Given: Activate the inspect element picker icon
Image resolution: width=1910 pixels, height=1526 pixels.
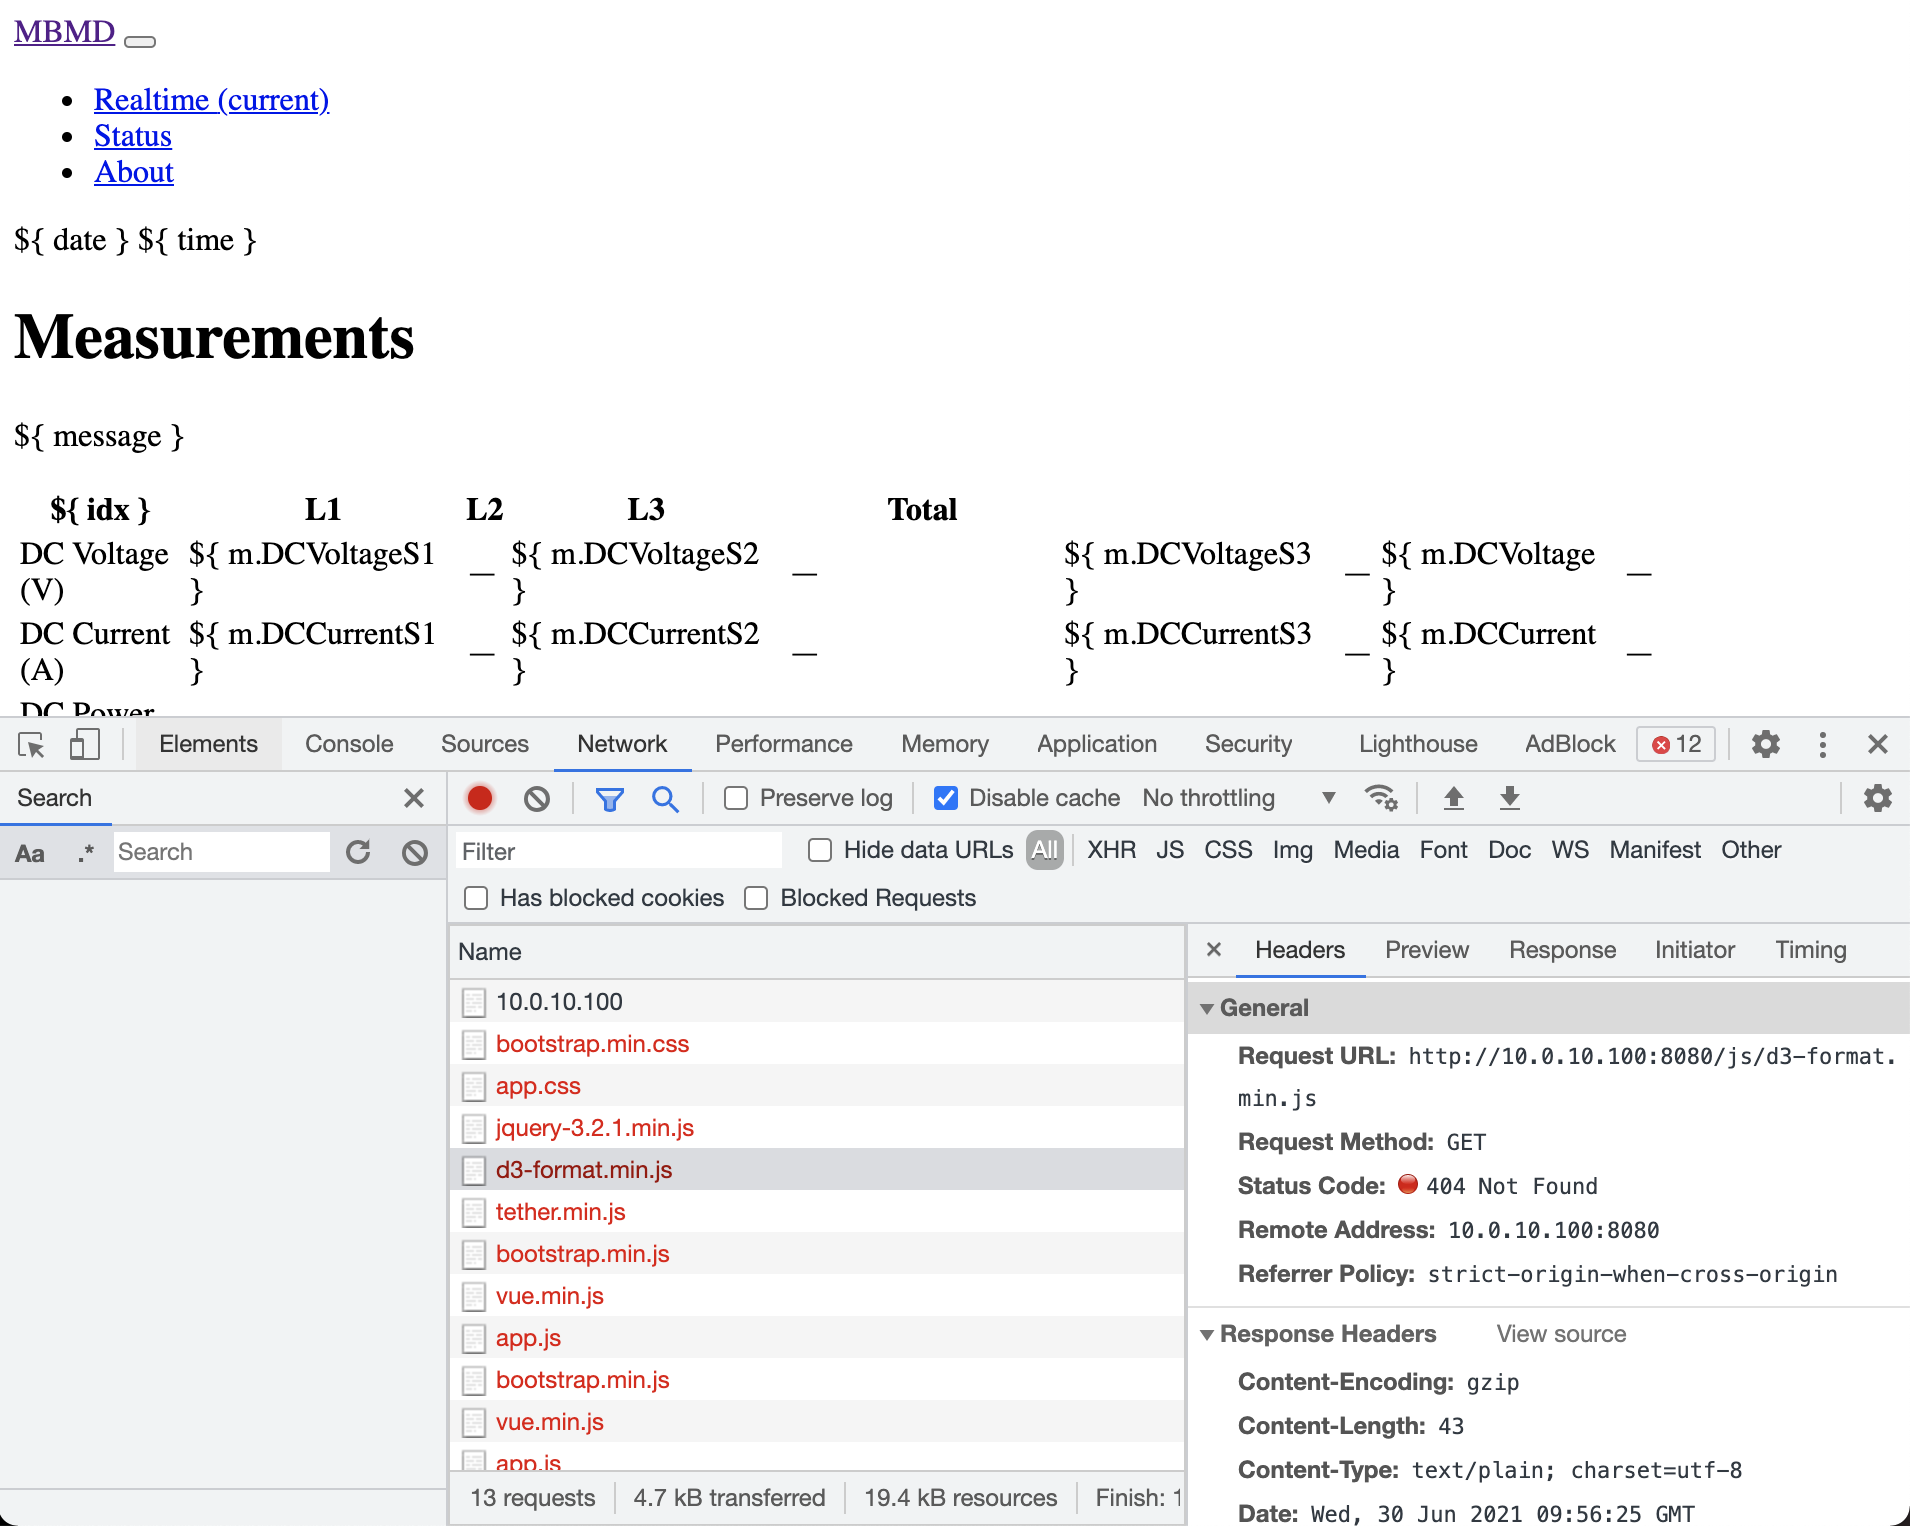Looking at the screenshot, I should click(32, 745).
